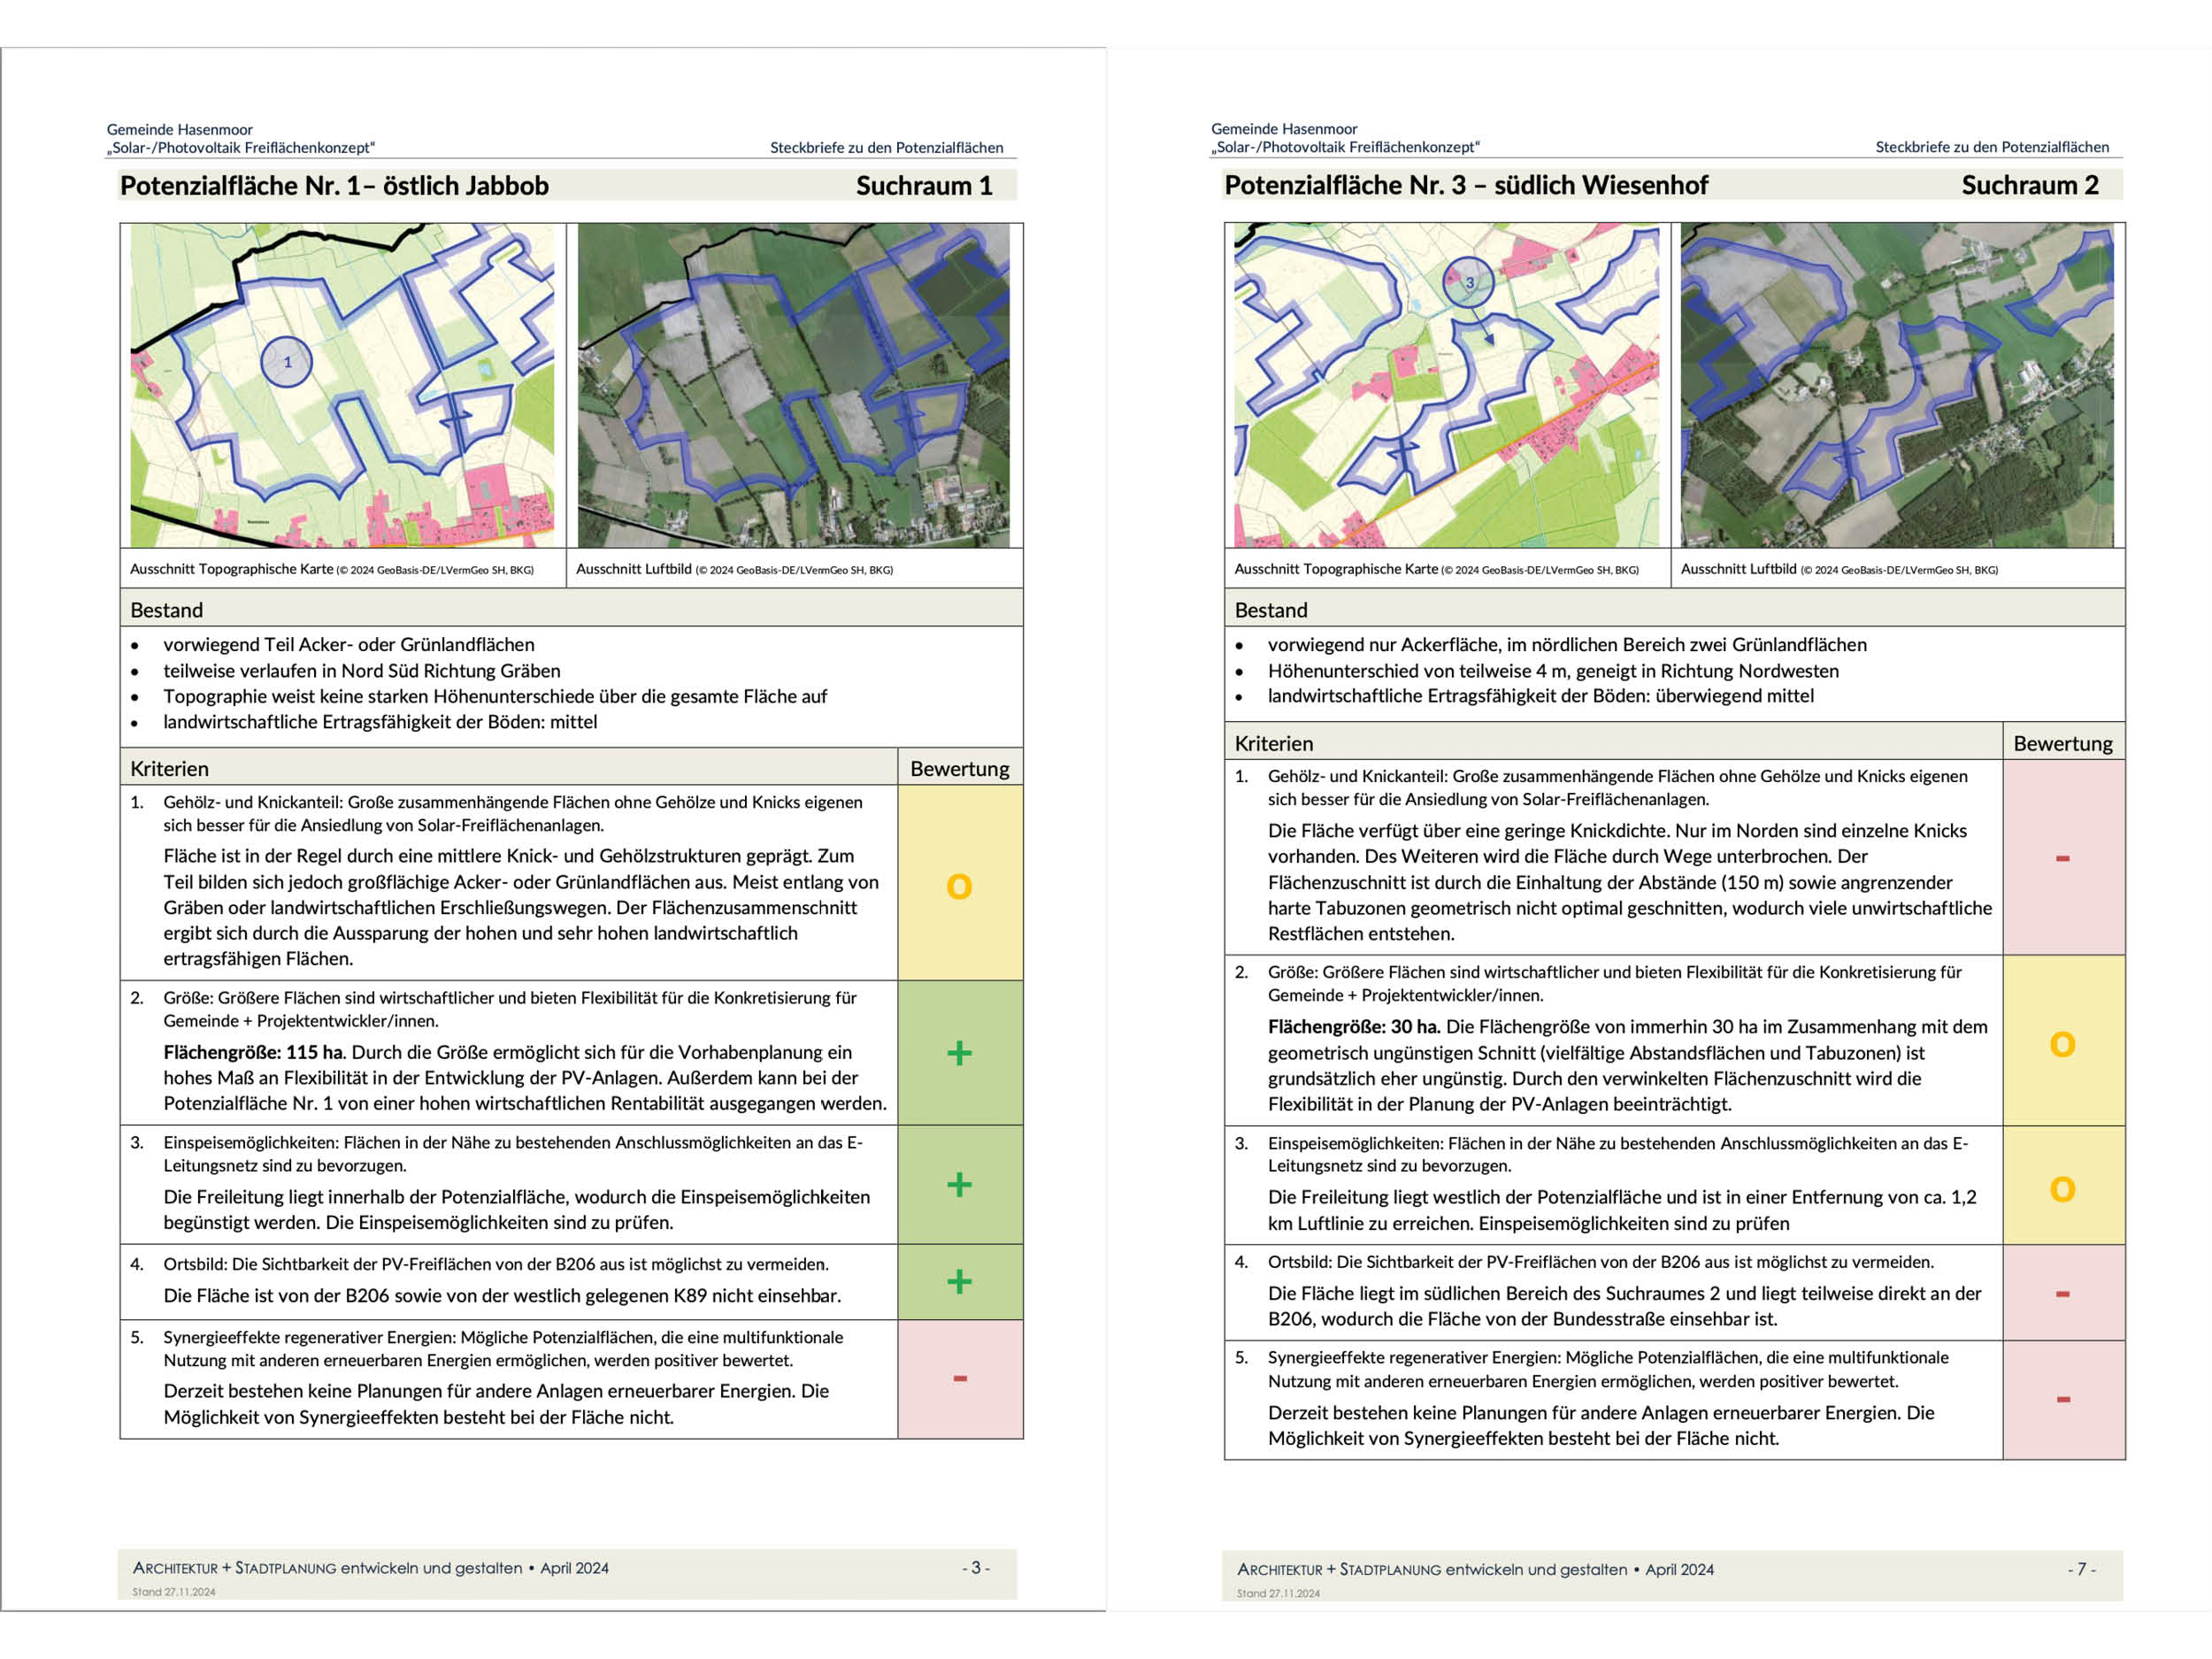The height and width of the screenshot is (1659, 2212).
Task: Click the orange 'o' for Einspeisemöglichkeiten on page 7
Action: point(2062,1189)
